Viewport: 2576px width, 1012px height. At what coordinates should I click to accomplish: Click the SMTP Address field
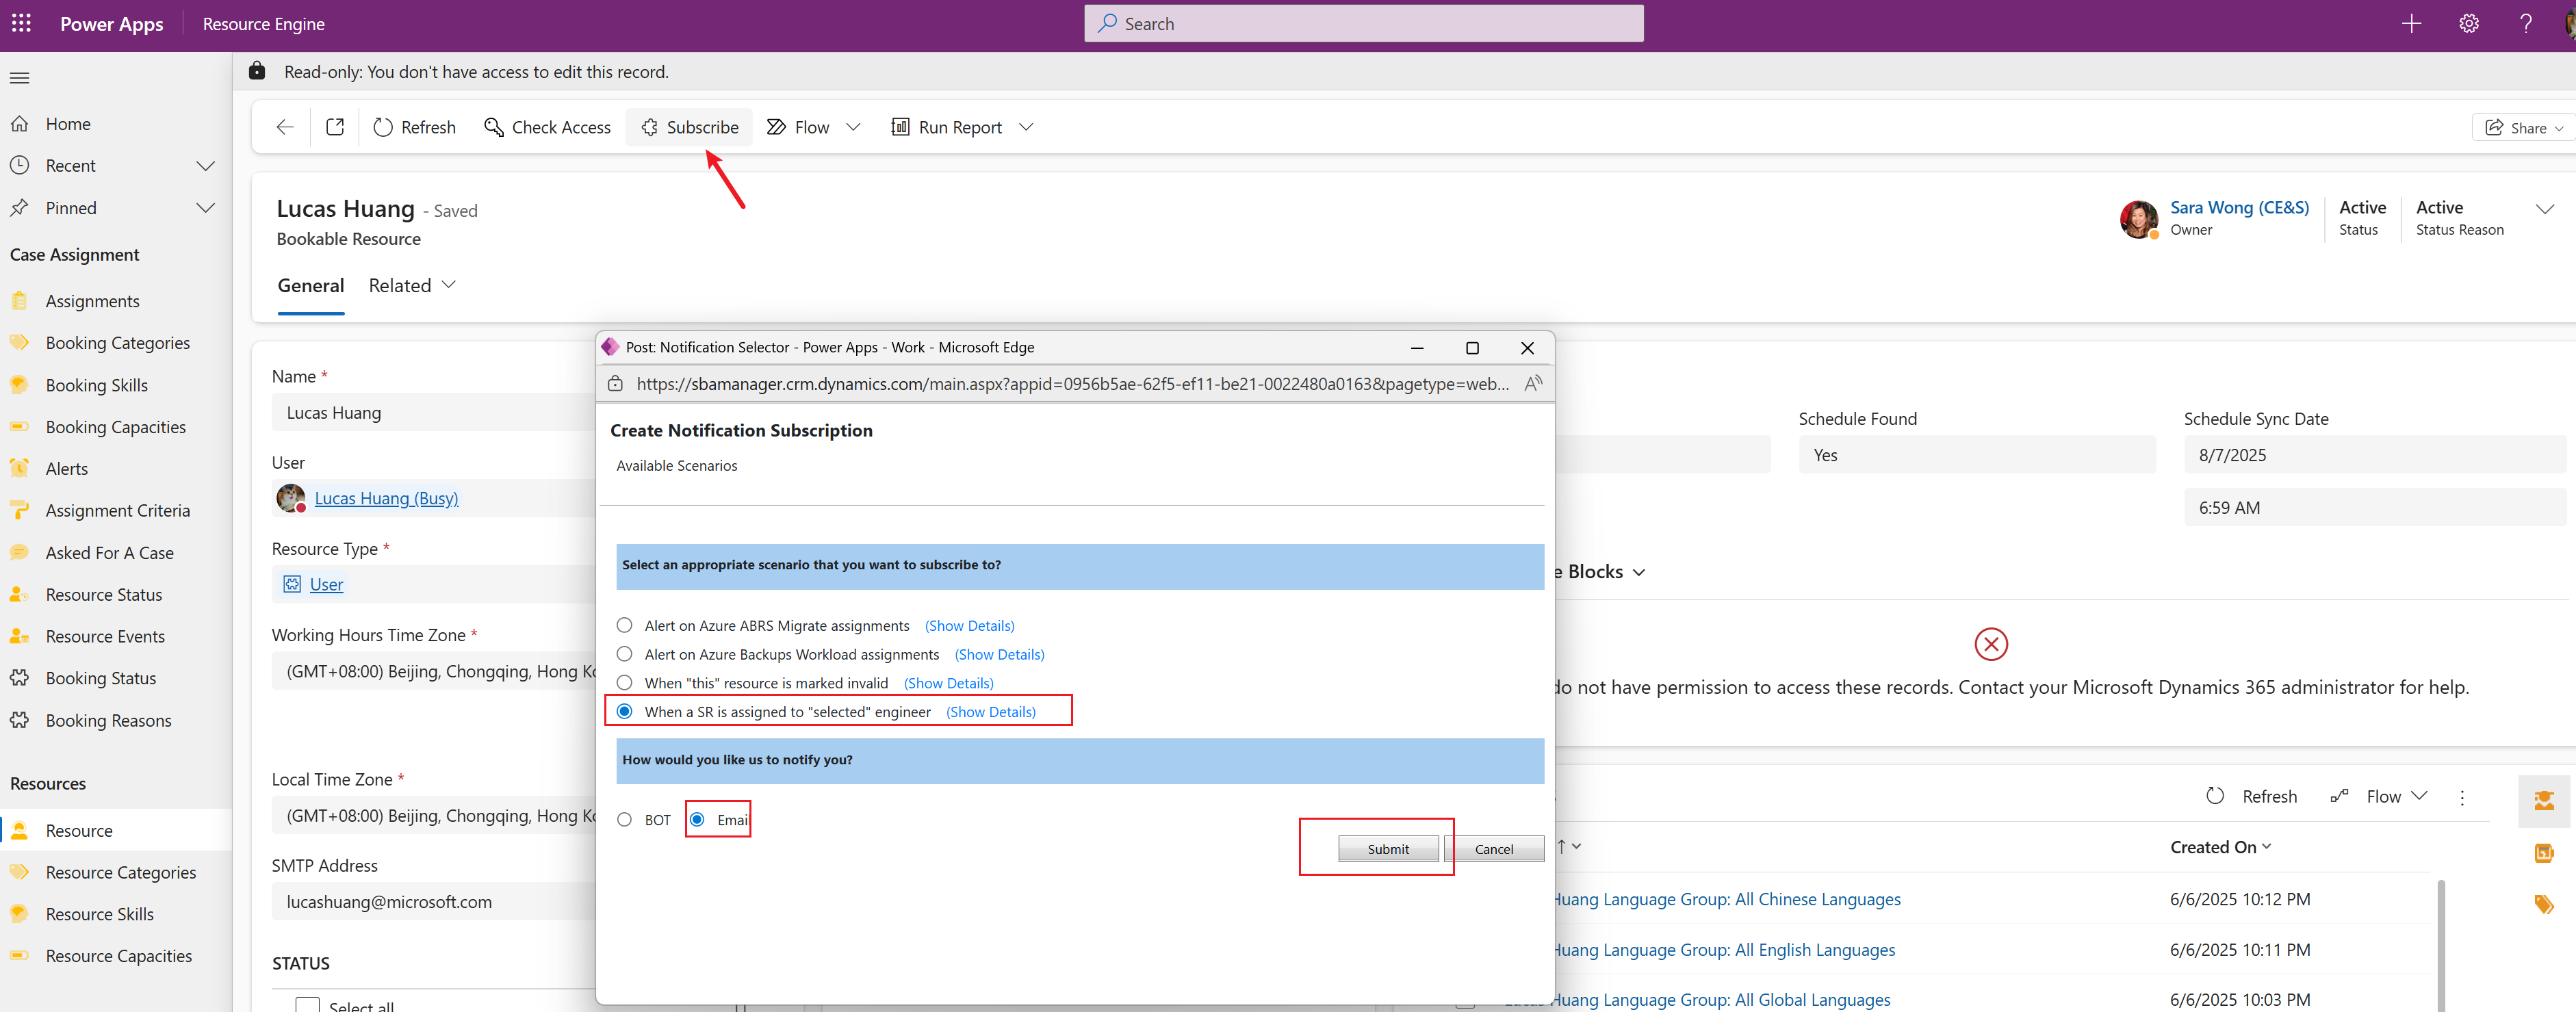(x=433, y=902)
